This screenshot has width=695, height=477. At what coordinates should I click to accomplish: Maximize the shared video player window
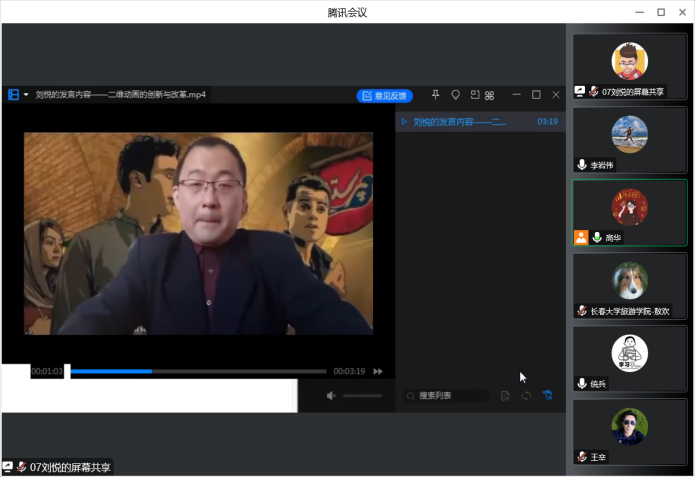pos(536,95)
